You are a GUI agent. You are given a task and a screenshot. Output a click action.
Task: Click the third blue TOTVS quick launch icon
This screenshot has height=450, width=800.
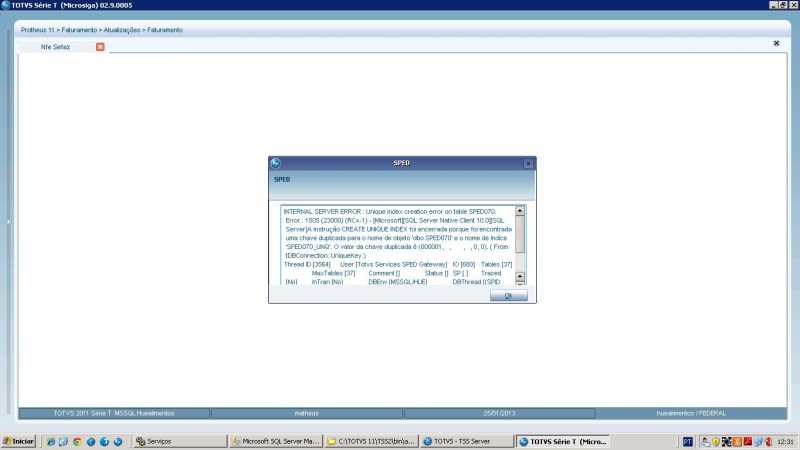118,442
